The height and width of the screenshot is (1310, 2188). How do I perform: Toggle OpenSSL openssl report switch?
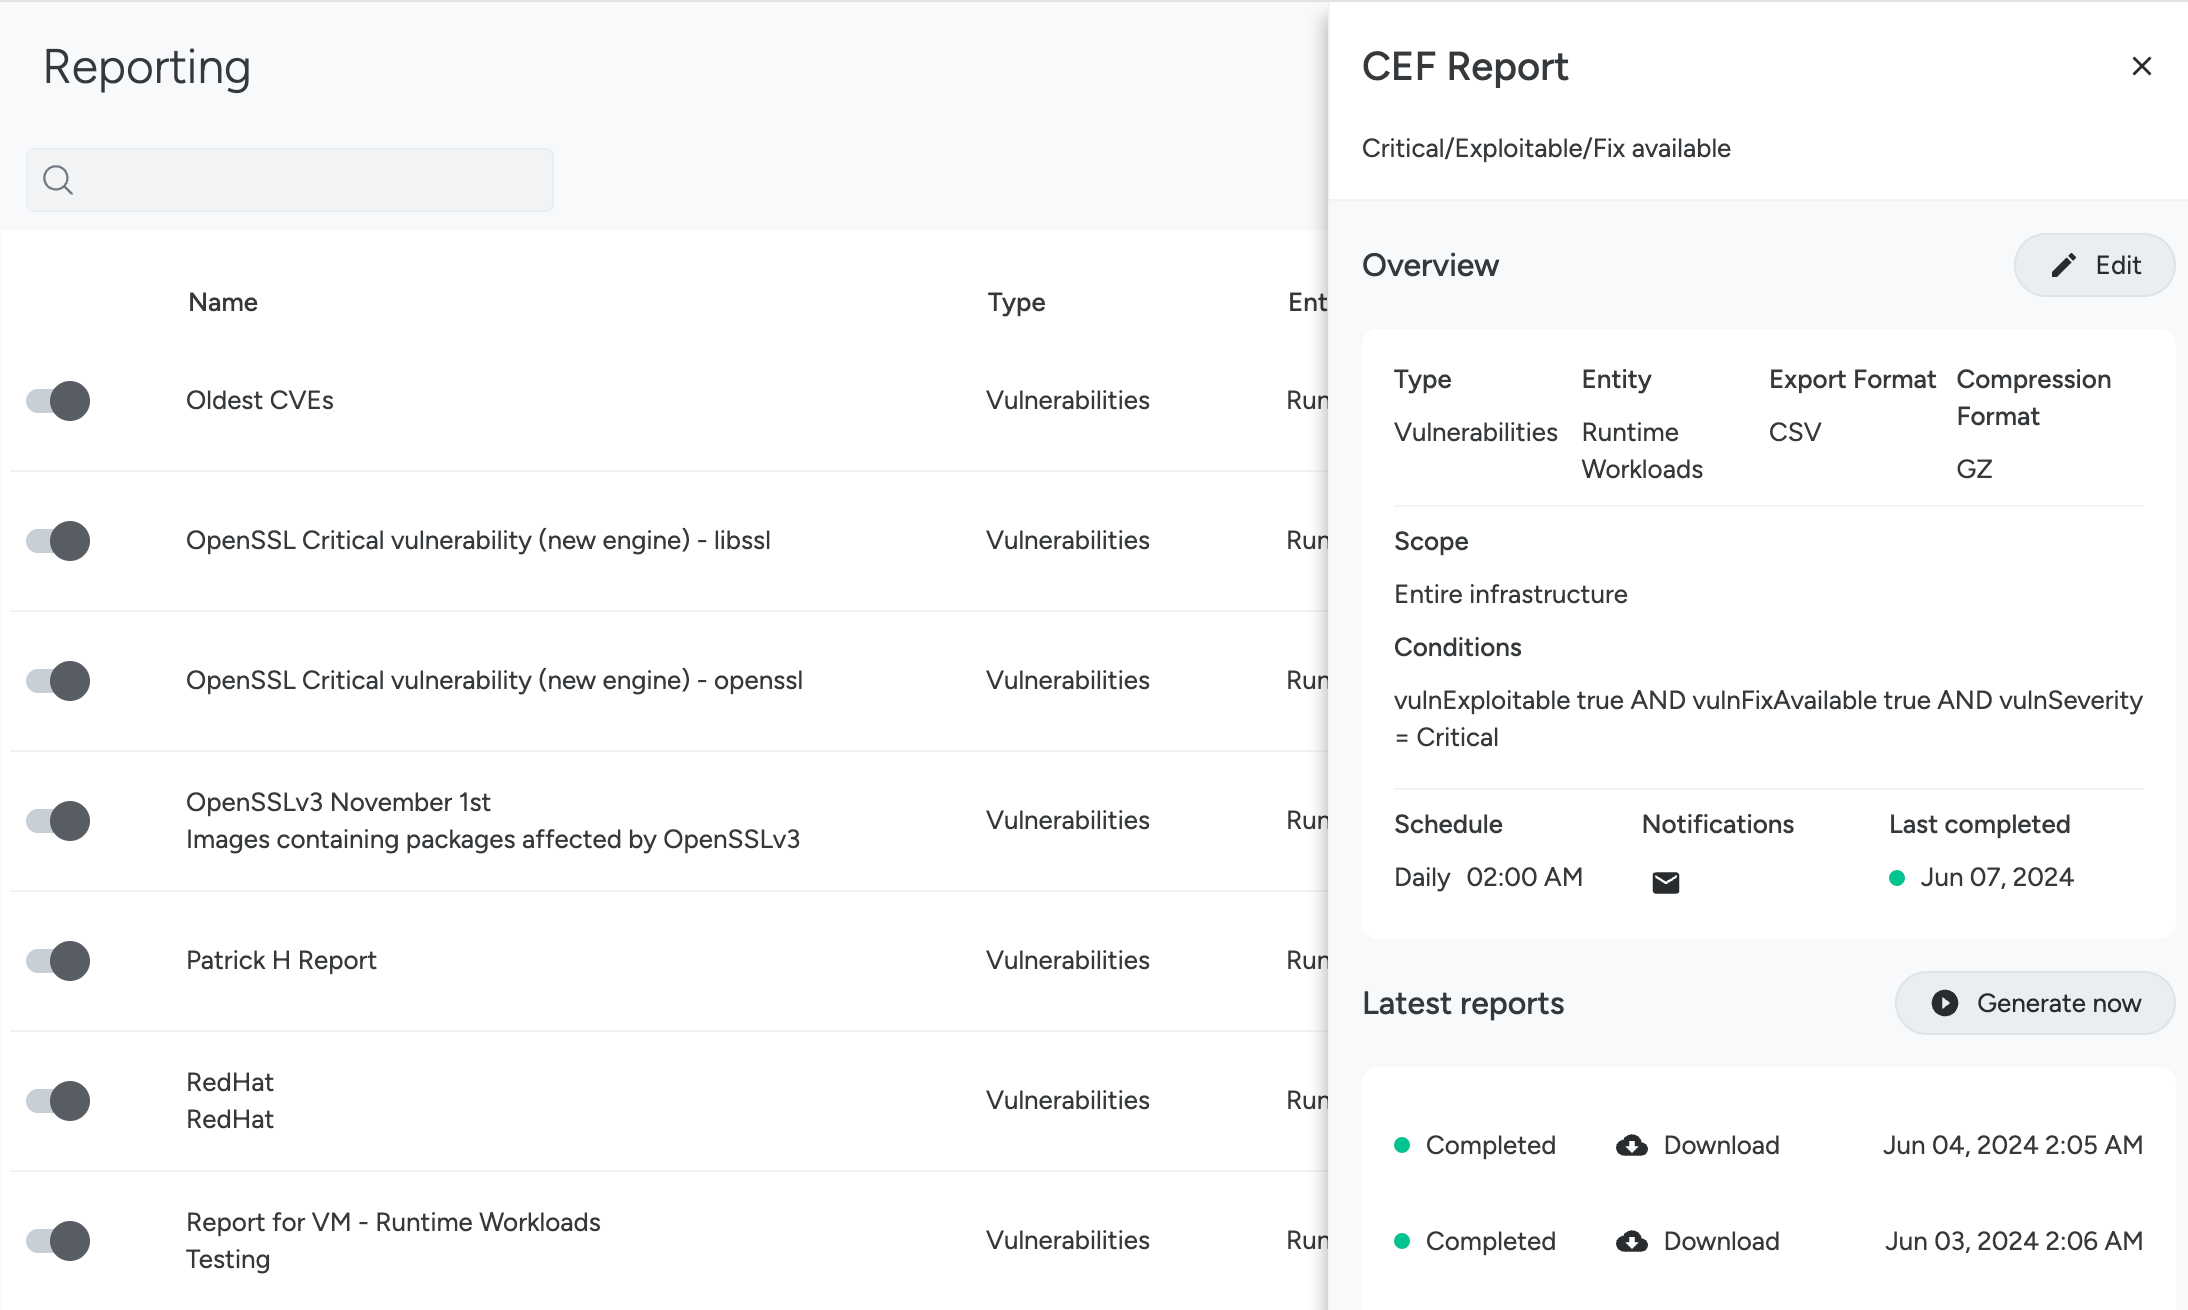(58, 681)
